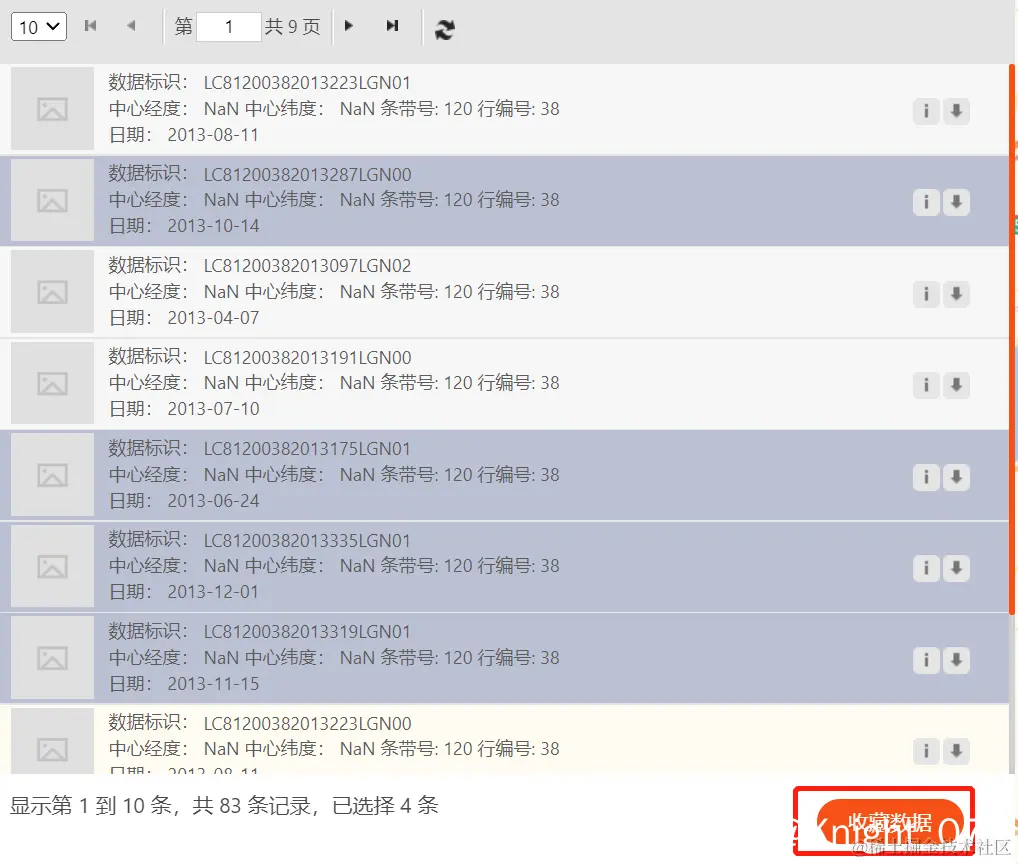Jump to the last page
Screen dimensions: 1018x864
pos(392,25)
